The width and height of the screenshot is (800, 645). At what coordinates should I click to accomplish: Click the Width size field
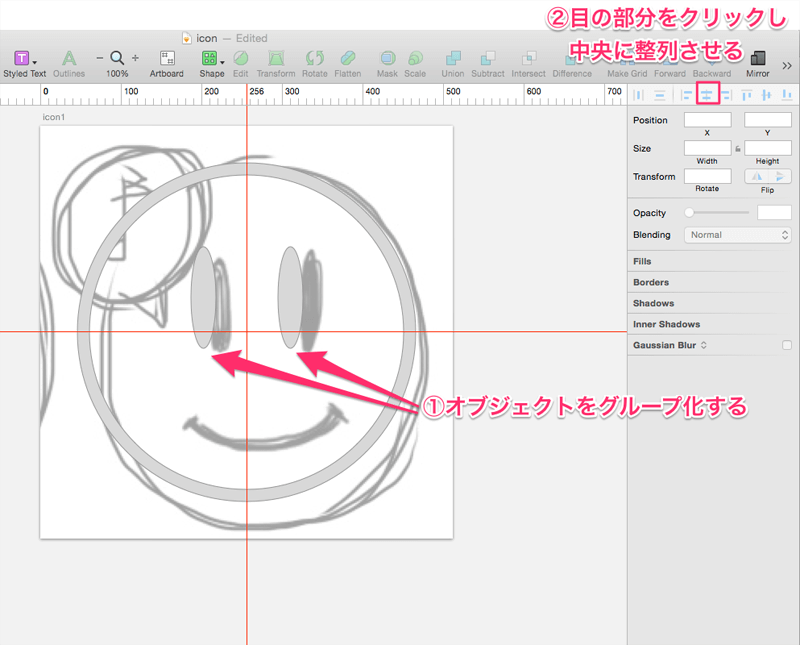tap(708, 148)
